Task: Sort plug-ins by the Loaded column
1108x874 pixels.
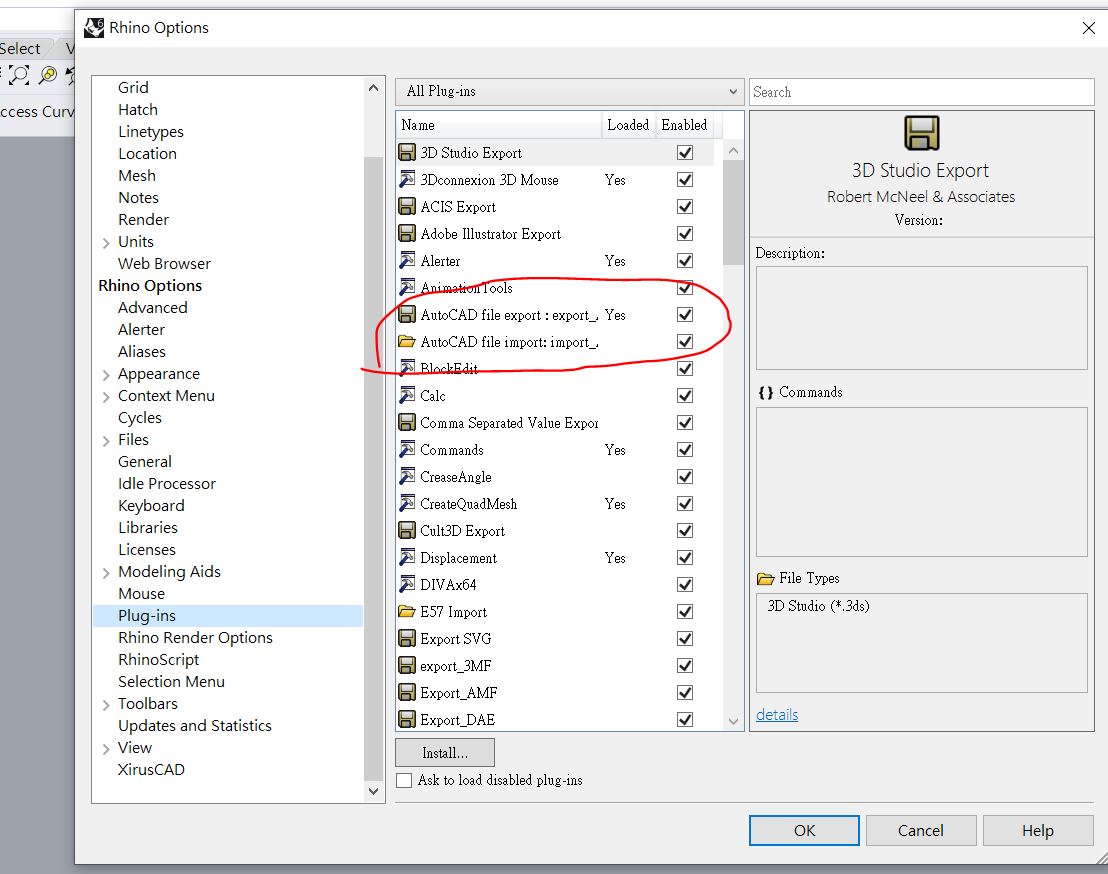Action: pos(628,125)
